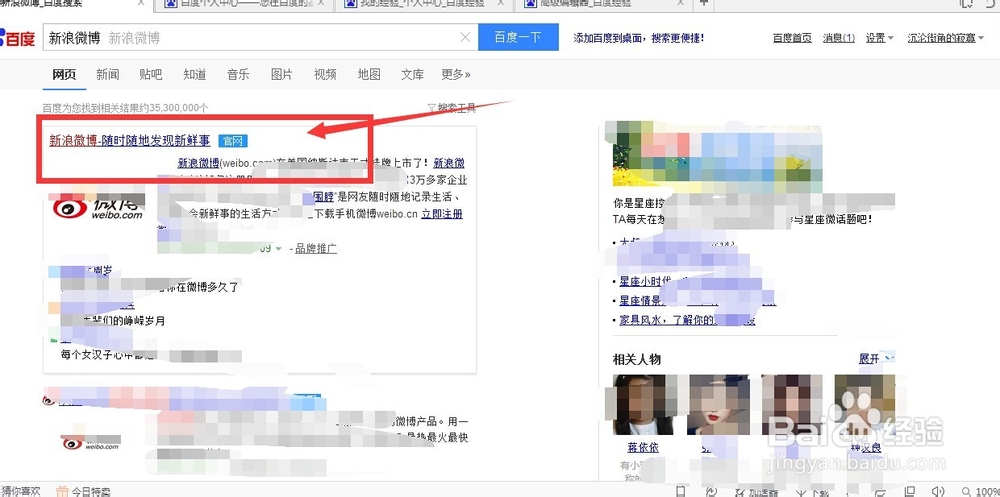Open the dropdown arrow before 品牌推广

tap(278, 249)
